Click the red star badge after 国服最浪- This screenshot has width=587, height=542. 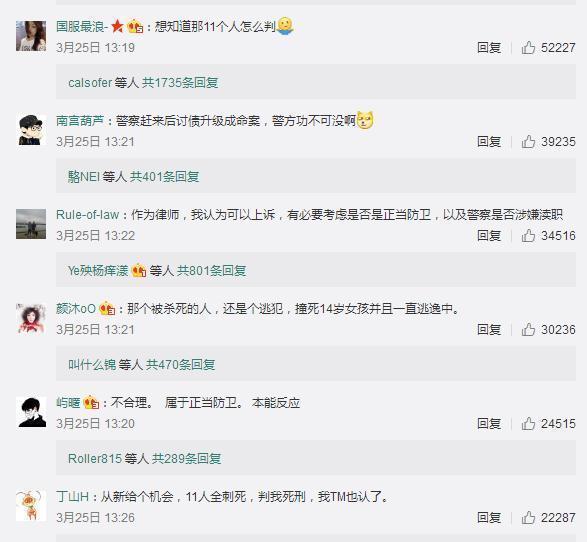coord(118,26)
